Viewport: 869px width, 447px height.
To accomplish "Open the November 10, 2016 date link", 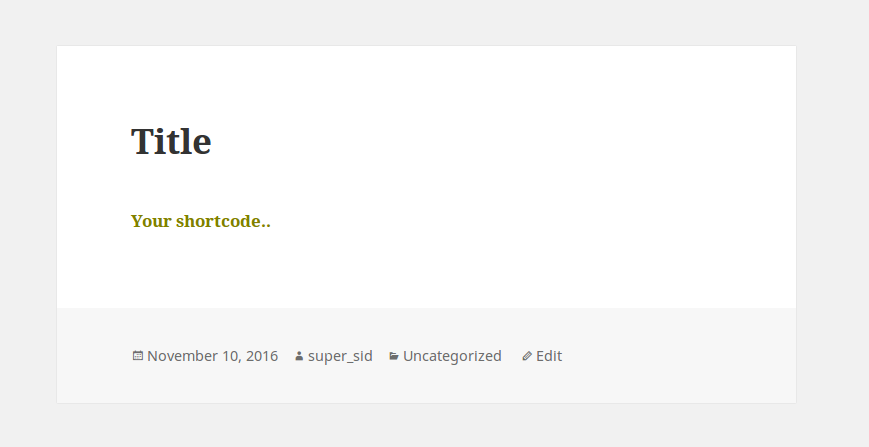I will tap(212, 356).
